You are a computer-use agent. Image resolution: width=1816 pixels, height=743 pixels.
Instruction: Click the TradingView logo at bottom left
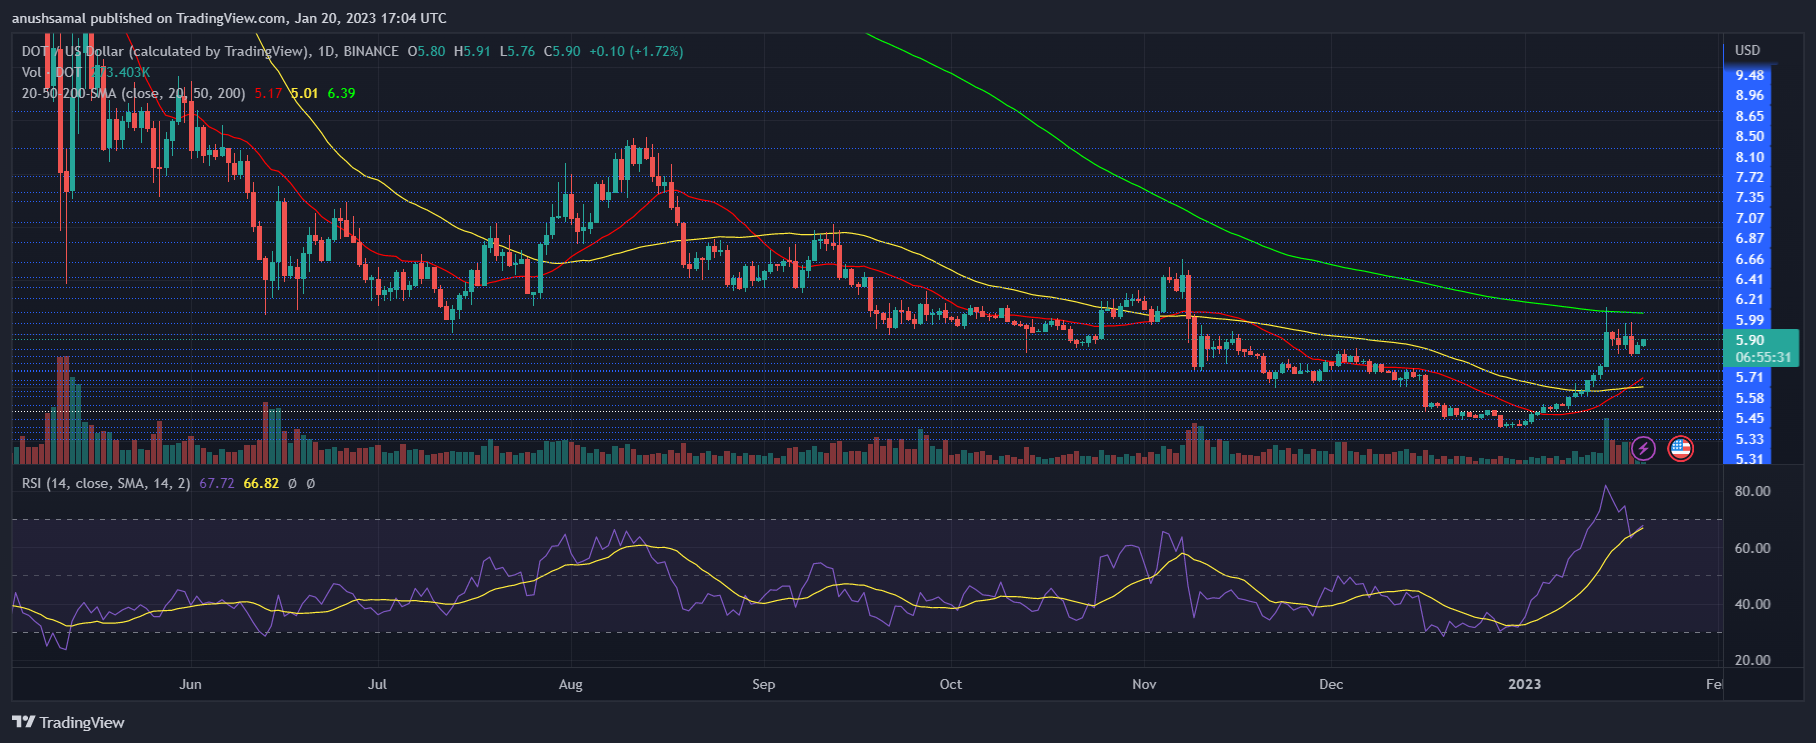coord(68,722)
